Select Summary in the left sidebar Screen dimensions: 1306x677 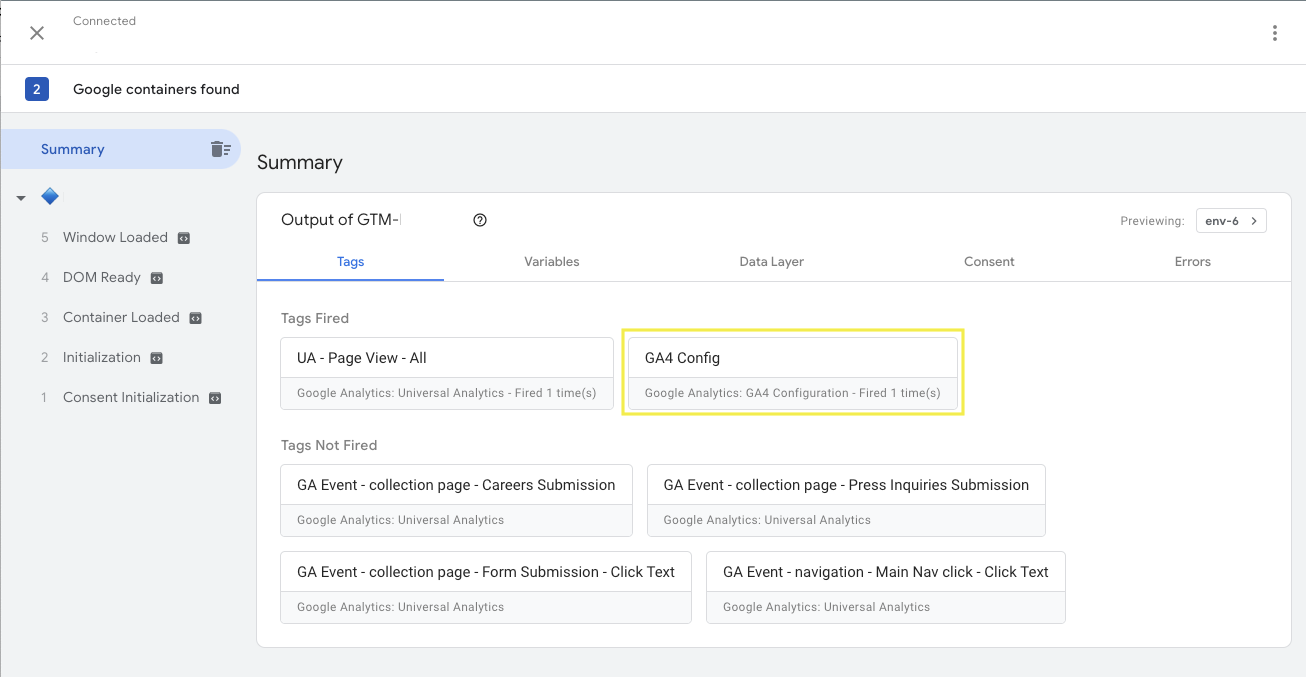tap(73, 149)
